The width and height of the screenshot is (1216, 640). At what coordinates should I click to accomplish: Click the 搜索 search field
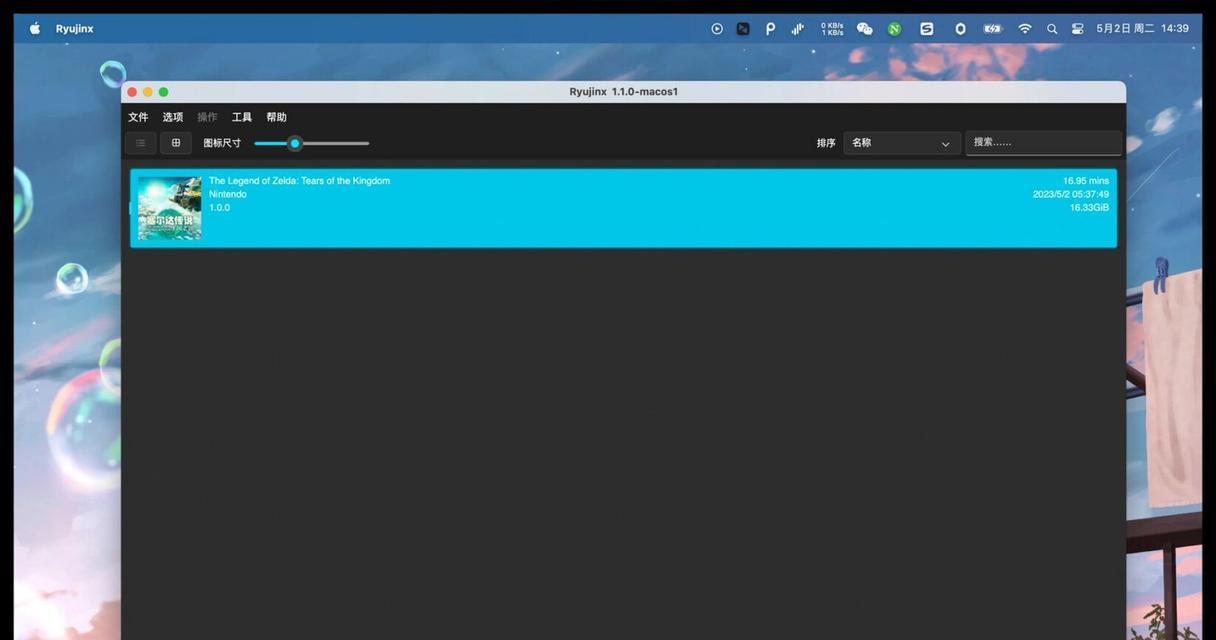point(1043,142)
